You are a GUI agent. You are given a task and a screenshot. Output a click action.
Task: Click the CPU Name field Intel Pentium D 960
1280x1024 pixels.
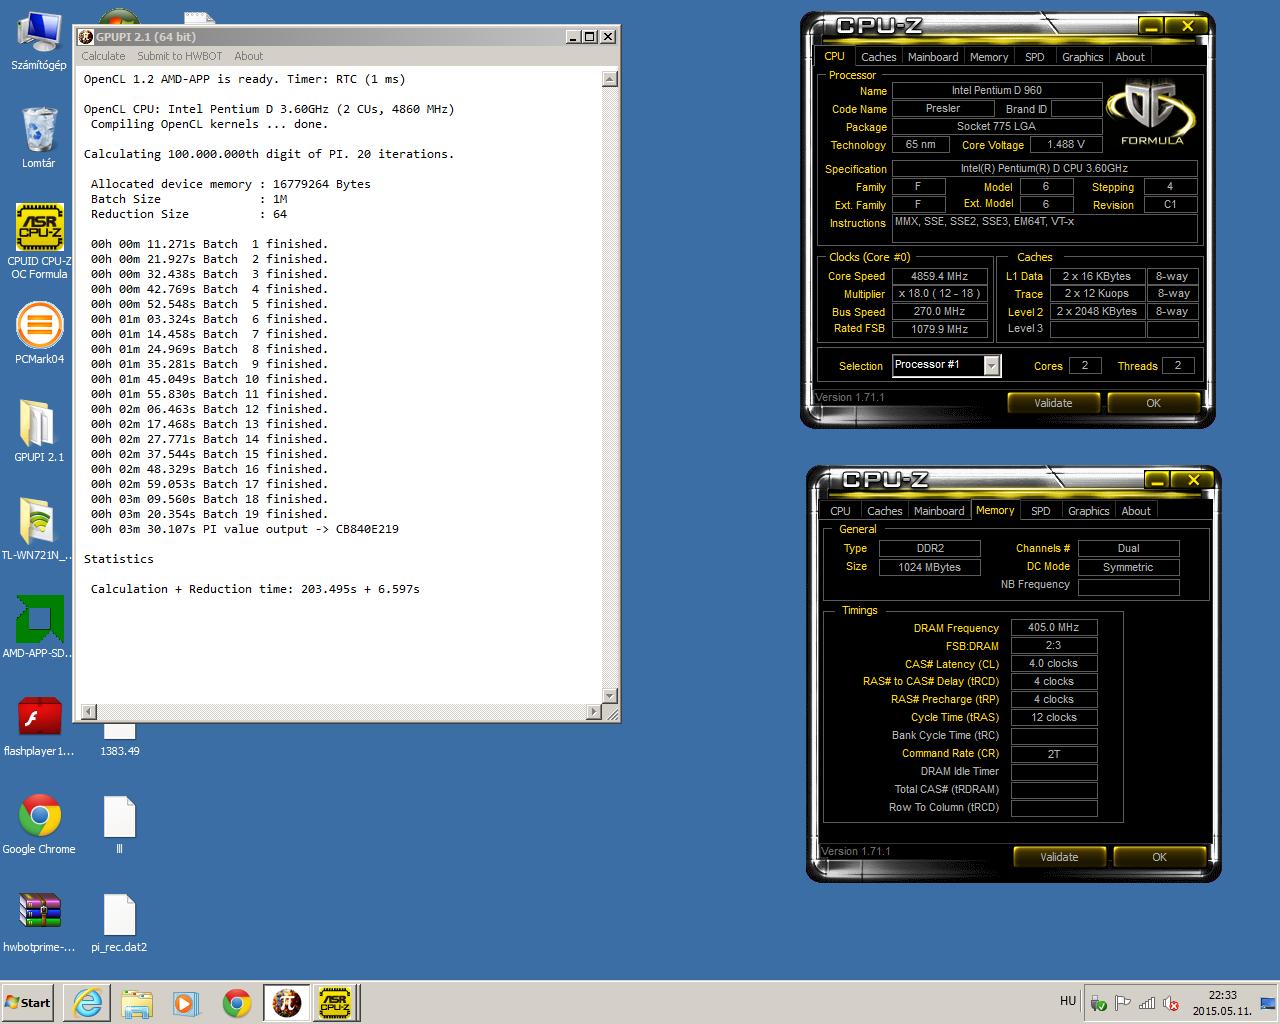[x=996, y=90]
